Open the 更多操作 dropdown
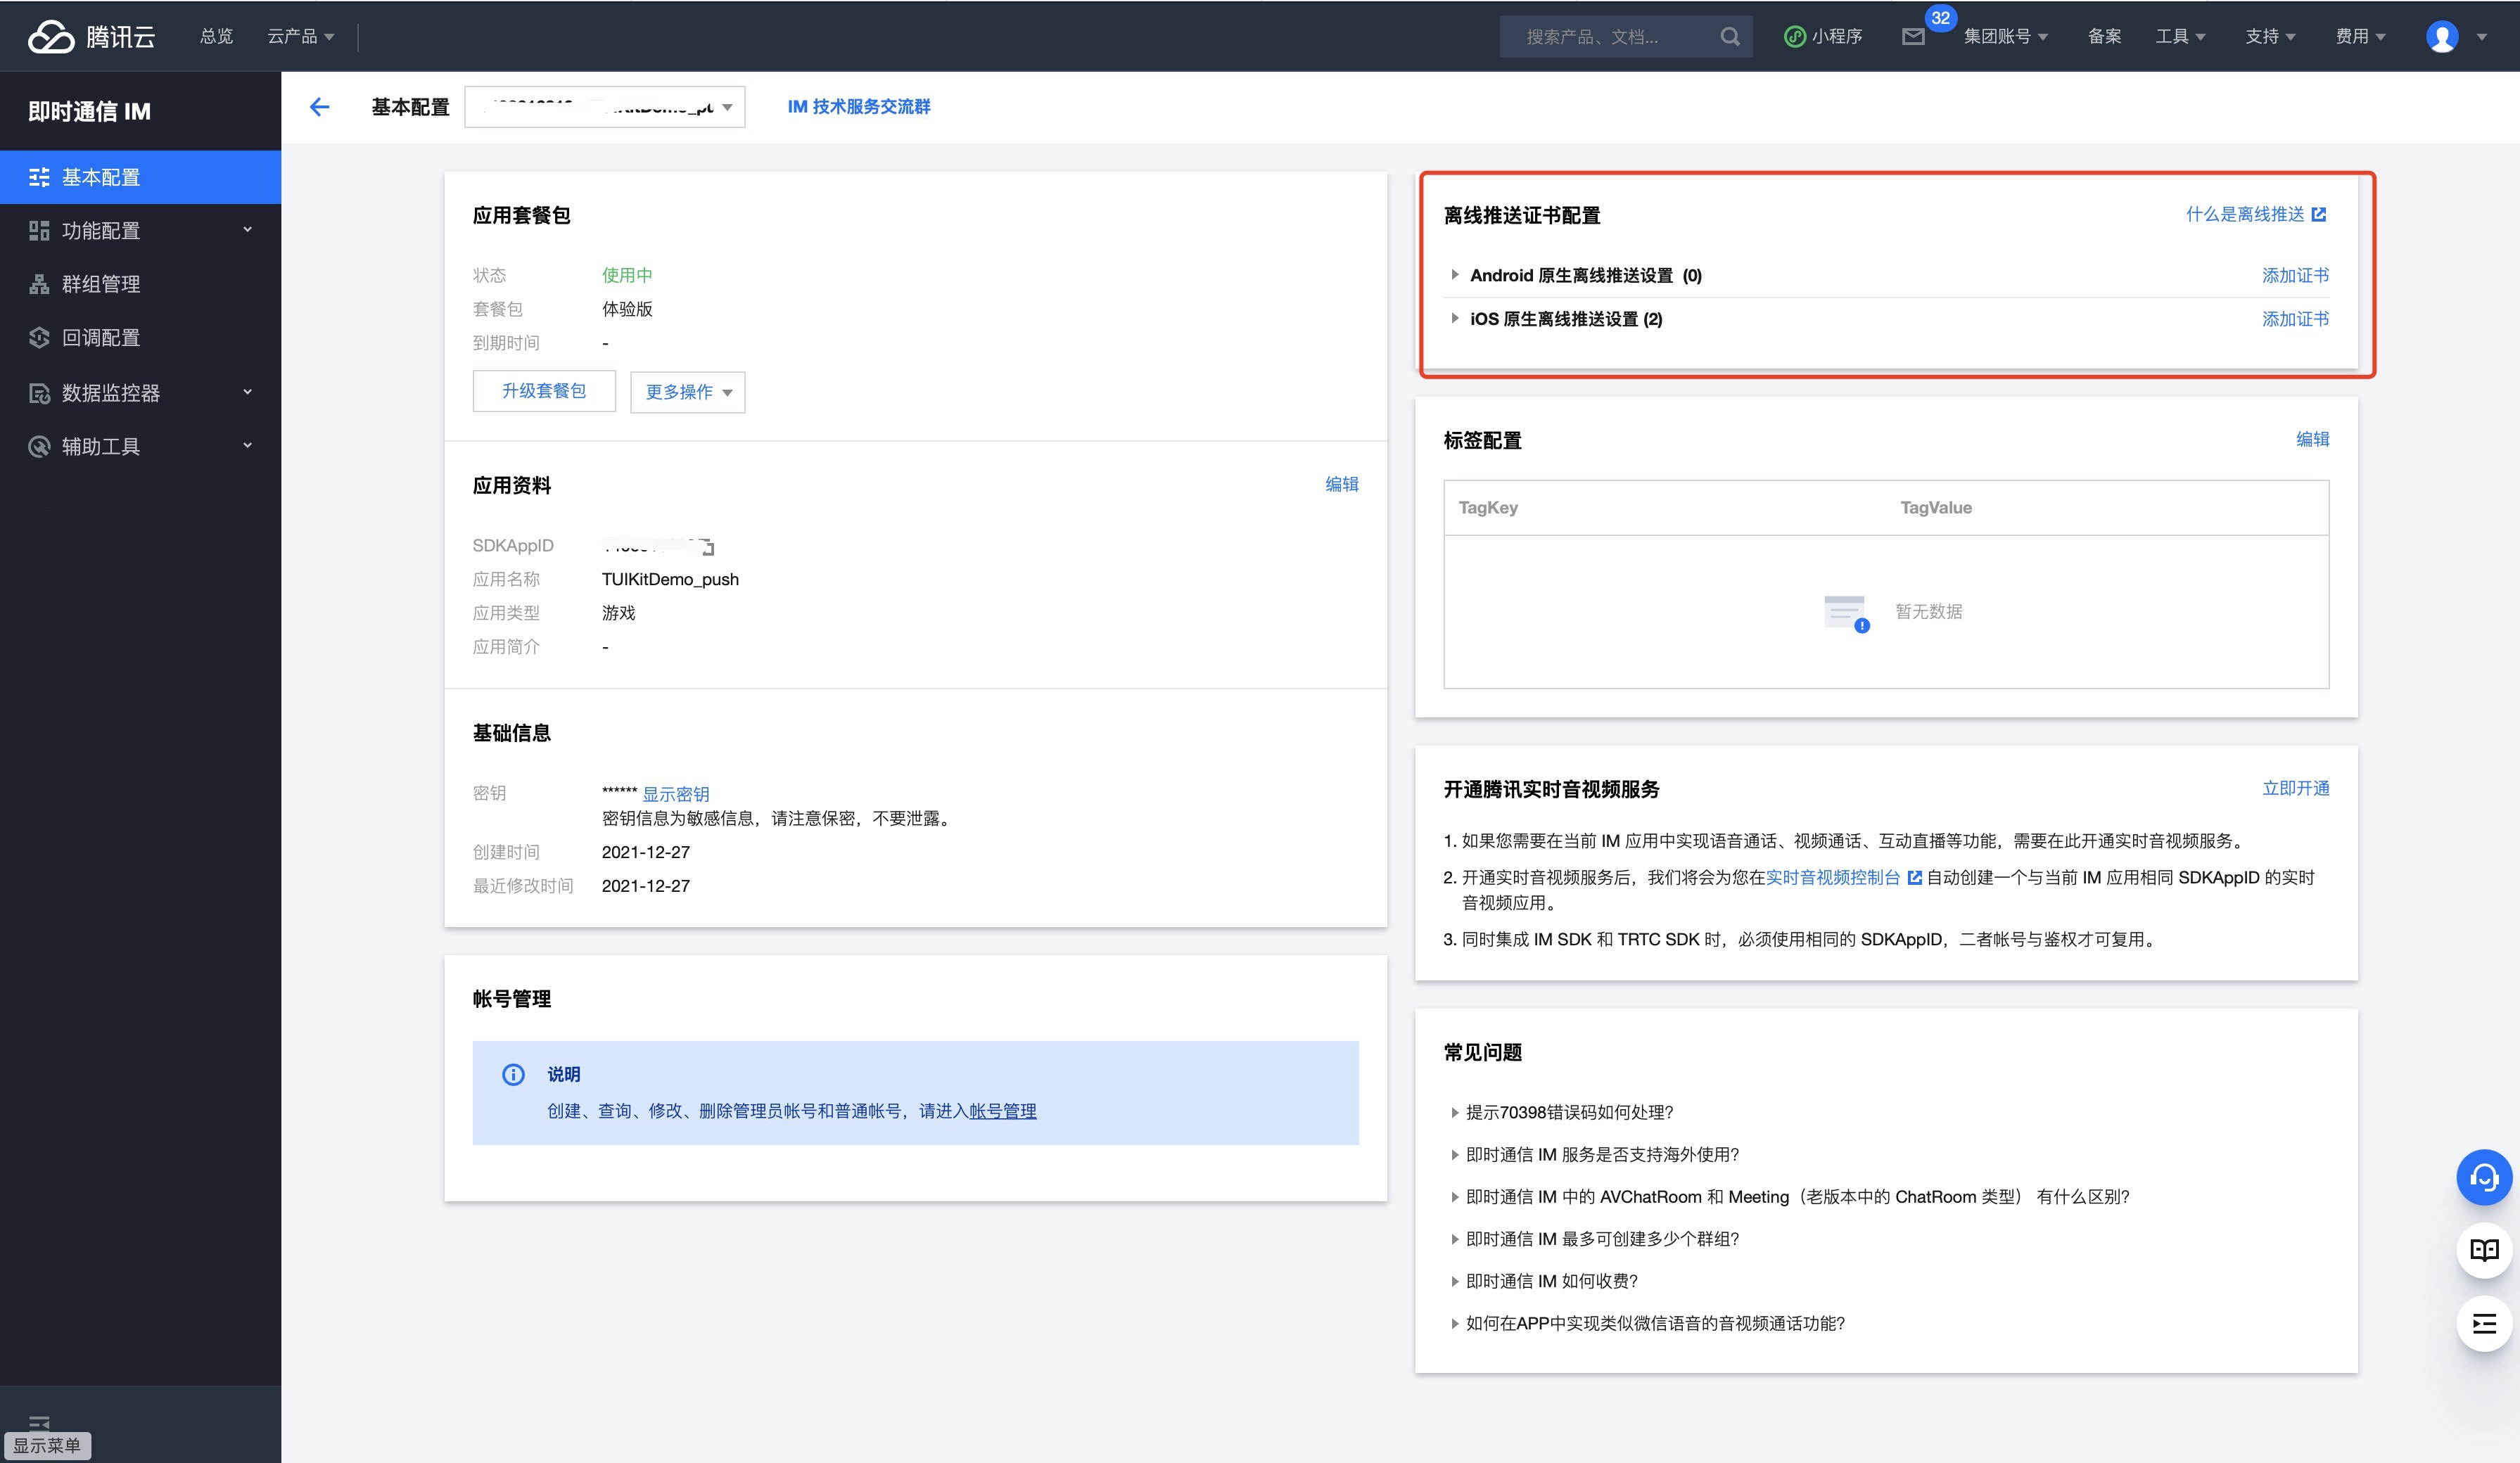Screen dimensions: 2520x1463 click(x=687, y=392)
